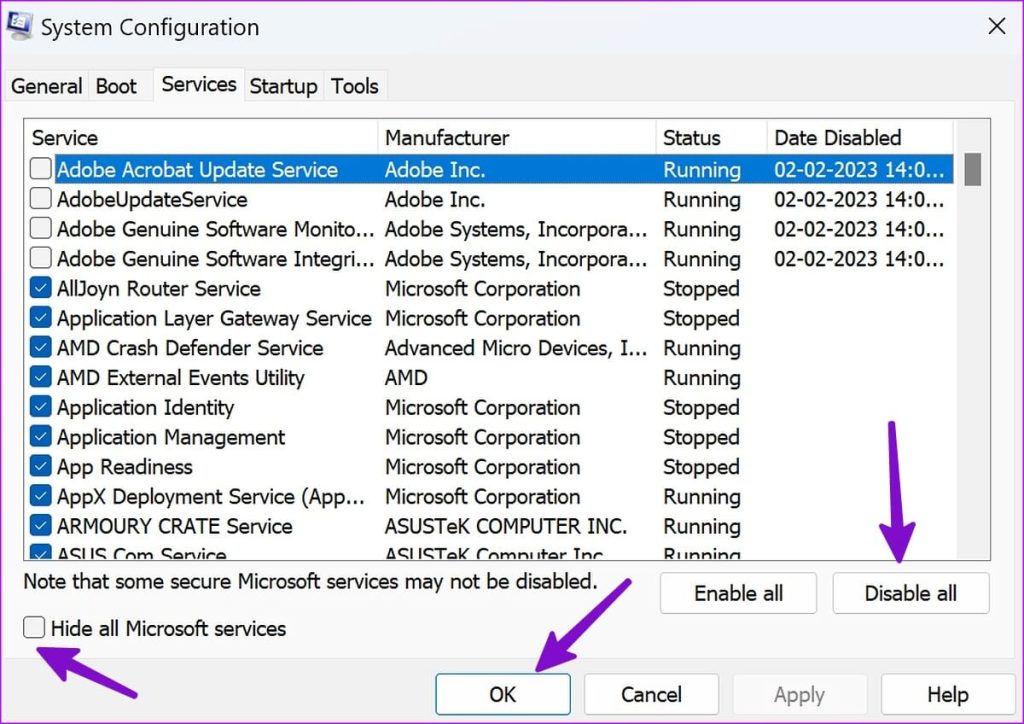Switch to the Tools tab
Viewport: 1024px width, 724px height.
355,86
